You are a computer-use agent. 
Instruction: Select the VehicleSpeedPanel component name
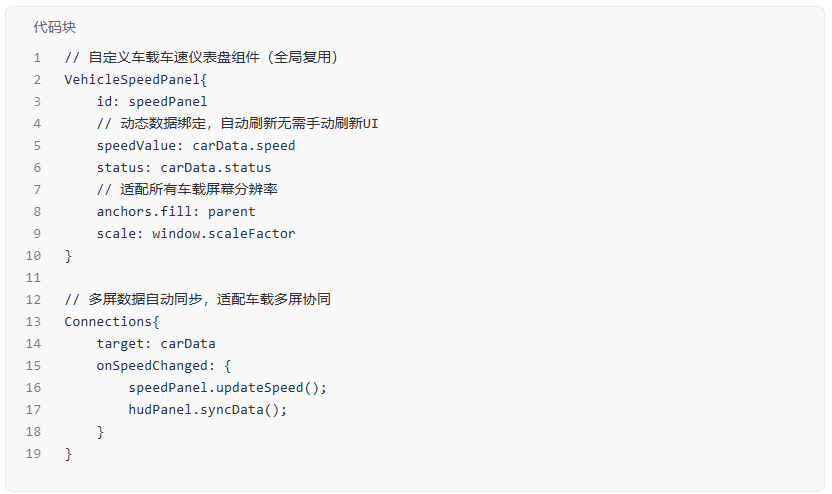[132, 80]
